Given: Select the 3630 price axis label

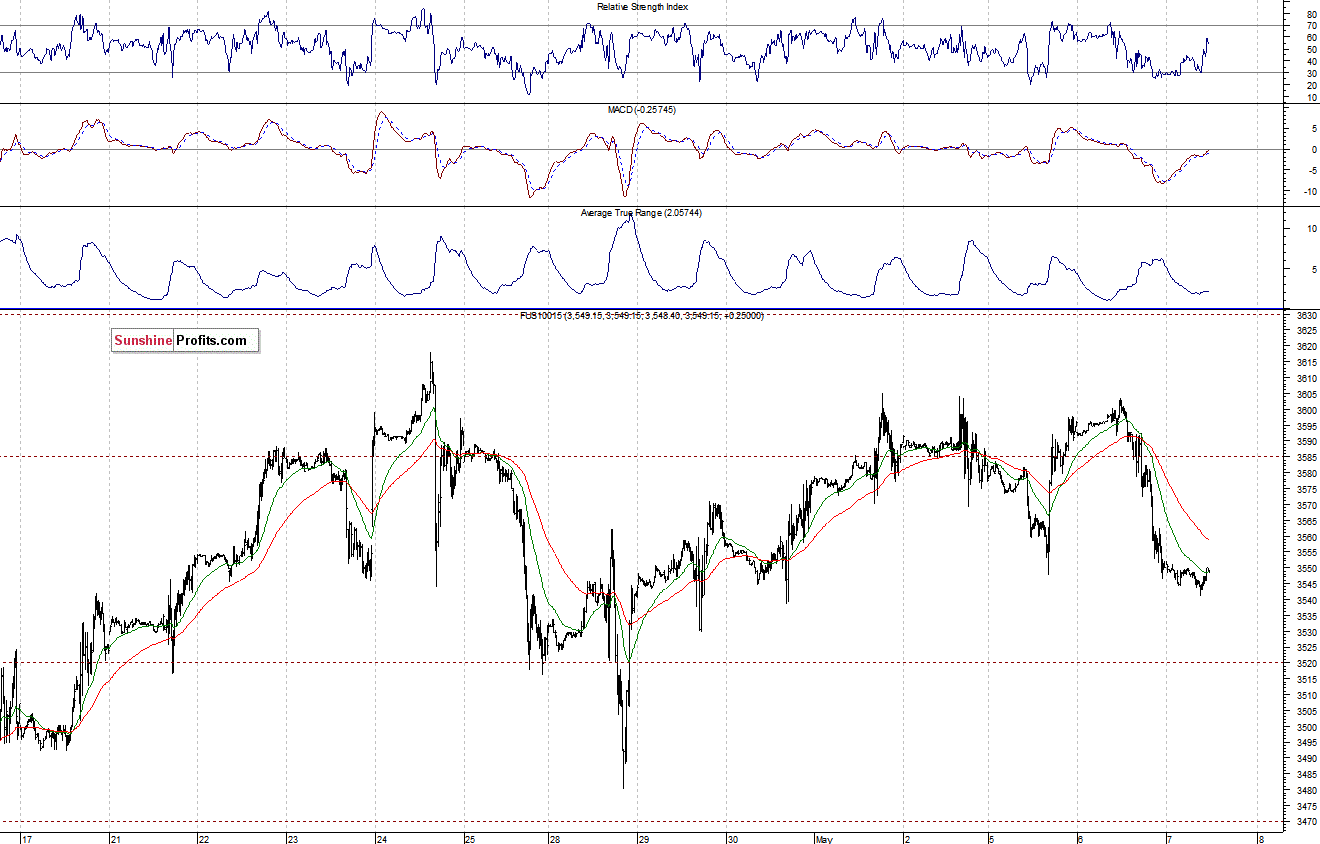Looking at the screenshot, I should pyautogui.click(x=1306, y=315).
